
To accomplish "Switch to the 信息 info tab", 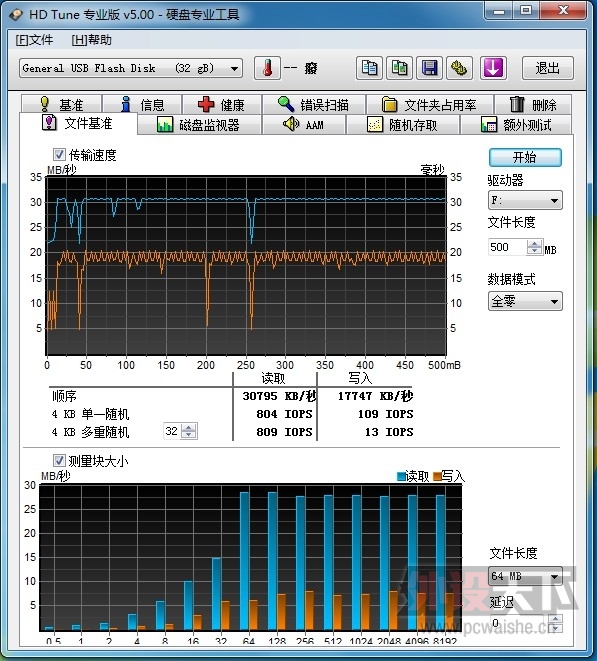I will pyautogui.click(x=143, y=104).
